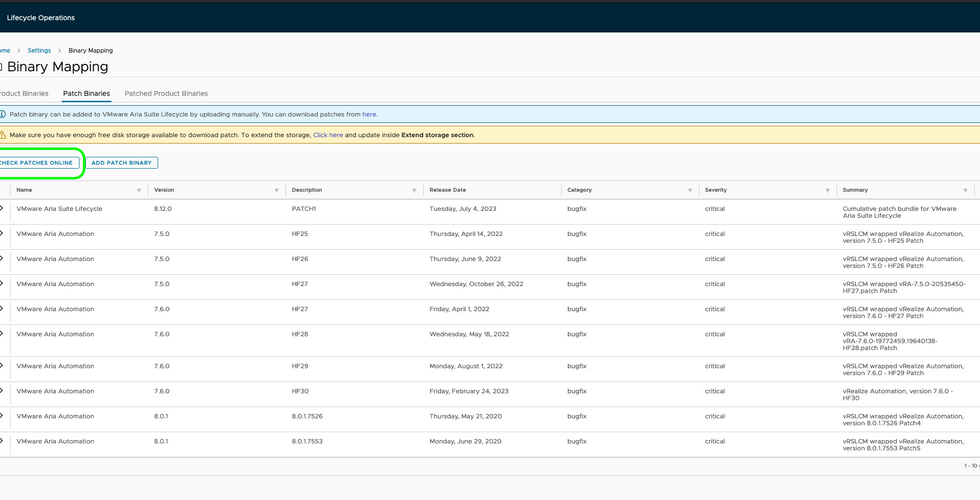The image size is (980, 500).
Task: Open the 'Click here' extend storage link
Action: tap(328, 135)
